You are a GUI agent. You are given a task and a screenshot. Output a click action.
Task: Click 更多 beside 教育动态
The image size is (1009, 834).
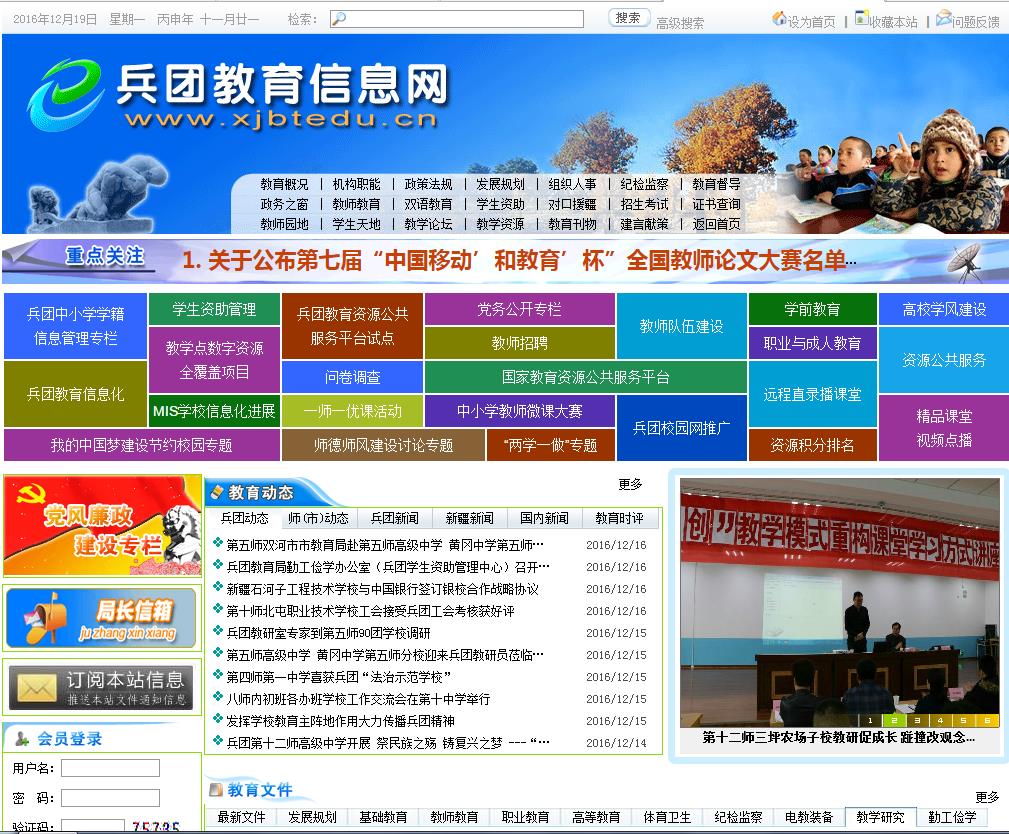coord(630,484)
